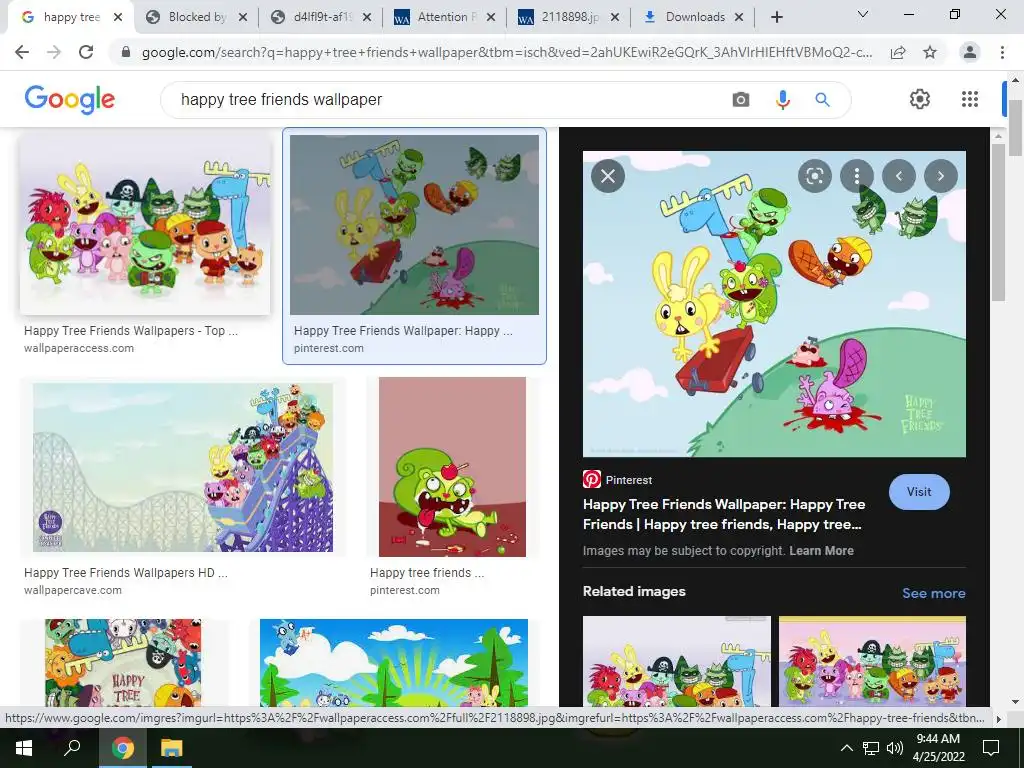
Task: Open second related image with pink background
Action: click(872, 661)
